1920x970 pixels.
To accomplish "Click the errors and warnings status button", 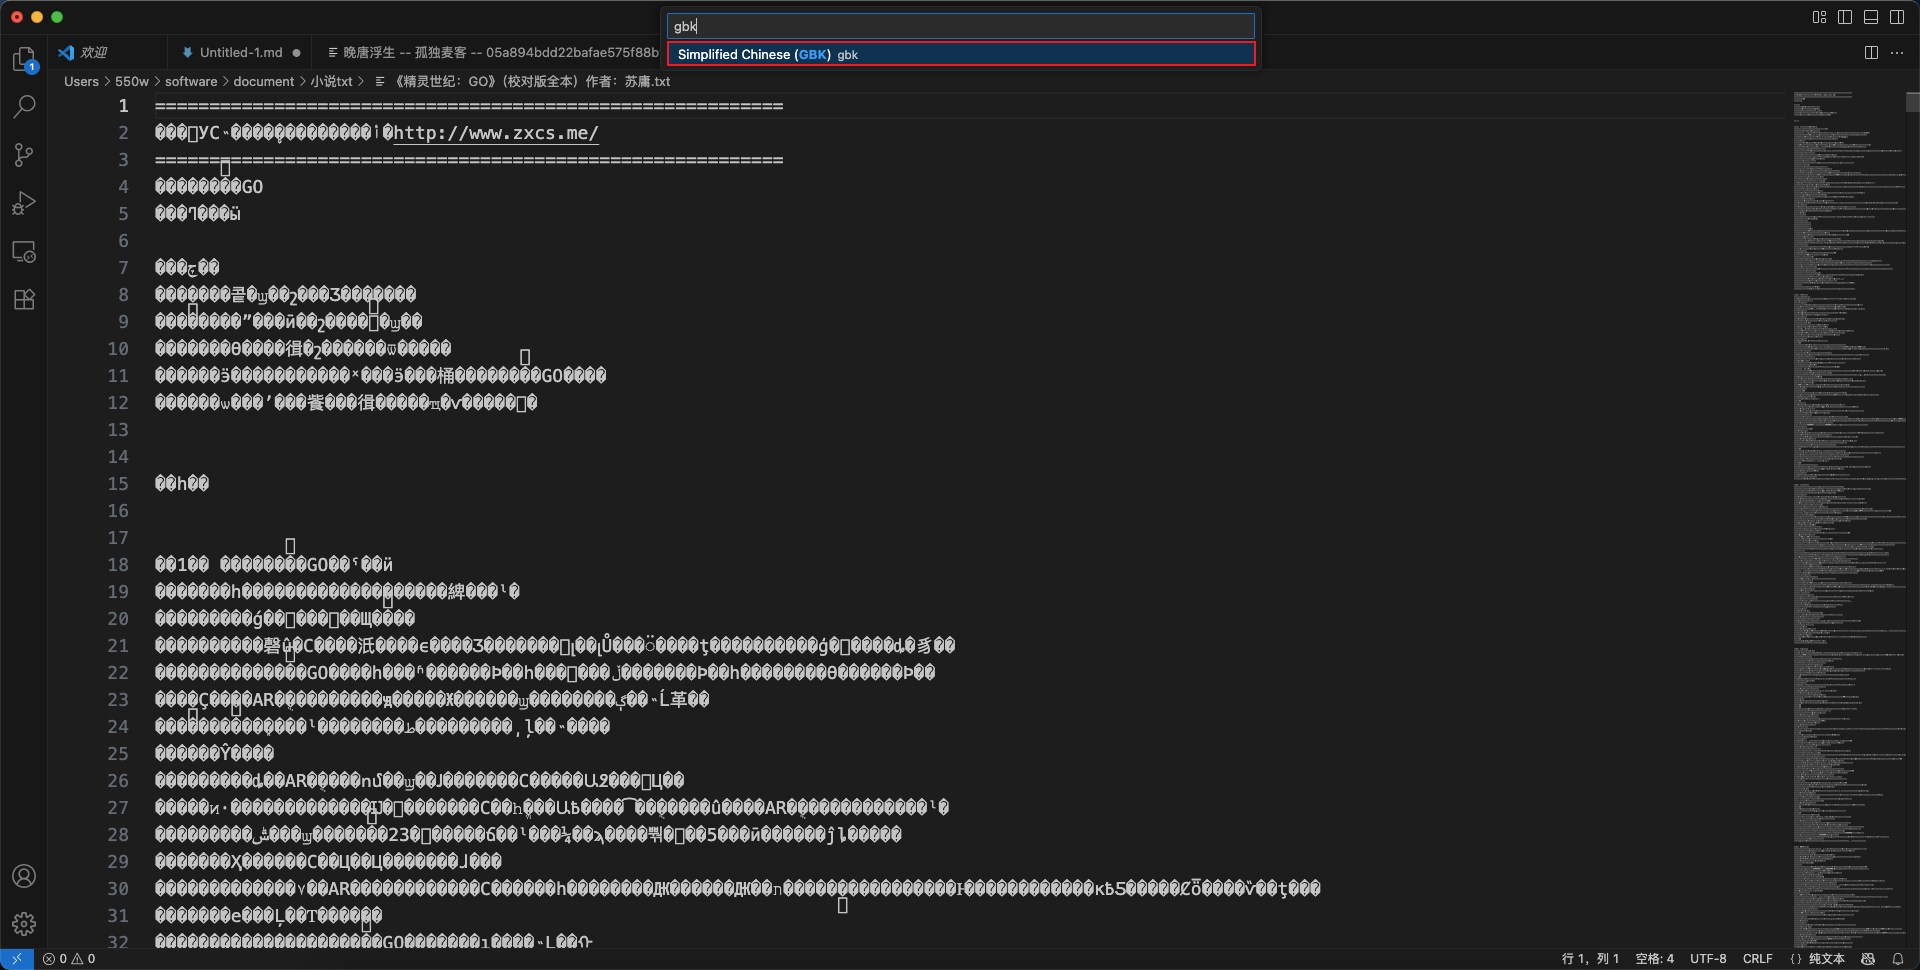I will pos(69,958).
